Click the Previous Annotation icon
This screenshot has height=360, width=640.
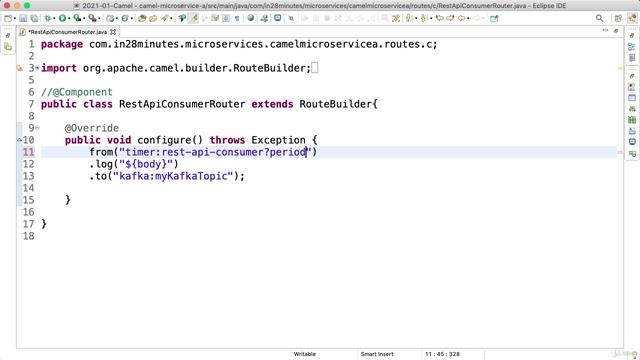click(x=424, y=18)
